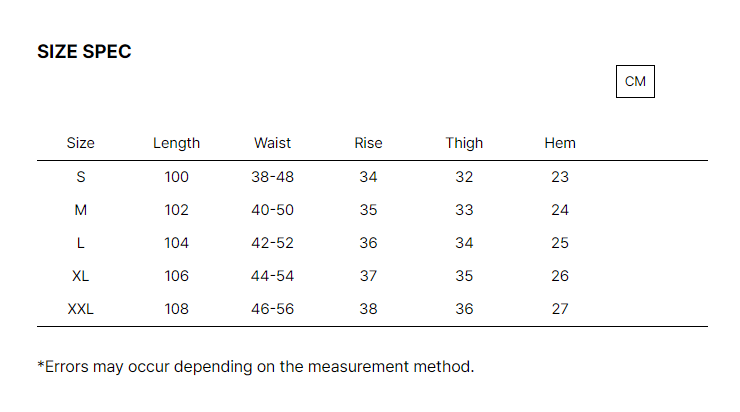
Task: Click the M thigh value 33
Action: point(464,210)
